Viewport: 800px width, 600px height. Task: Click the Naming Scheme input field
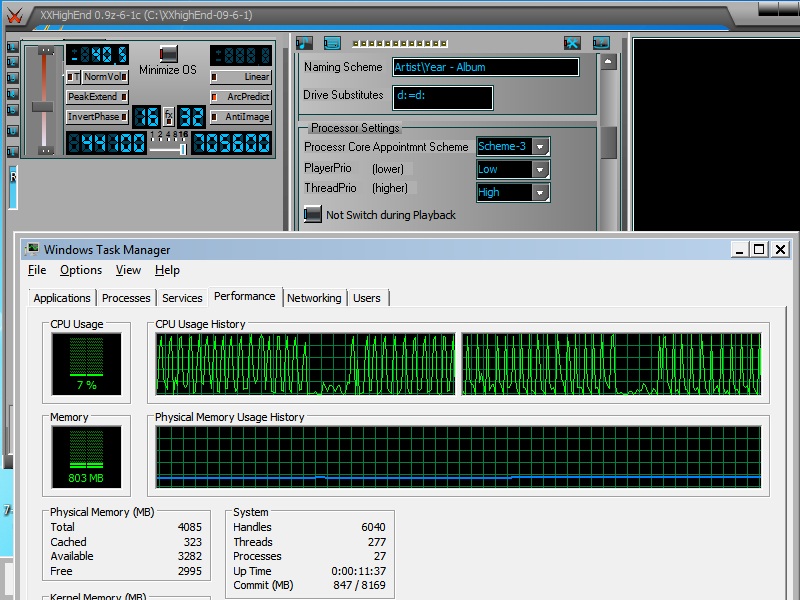[x=486, y=67]
